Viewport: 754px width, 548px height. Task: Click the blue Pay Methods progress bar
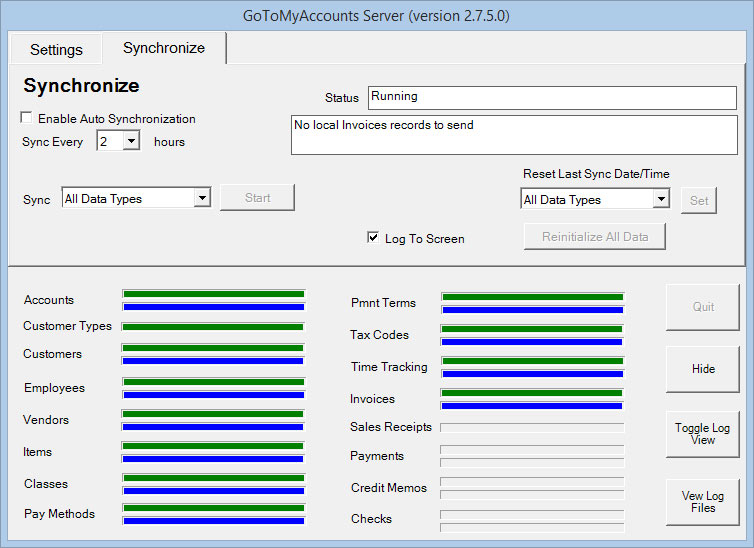[214, 521]
